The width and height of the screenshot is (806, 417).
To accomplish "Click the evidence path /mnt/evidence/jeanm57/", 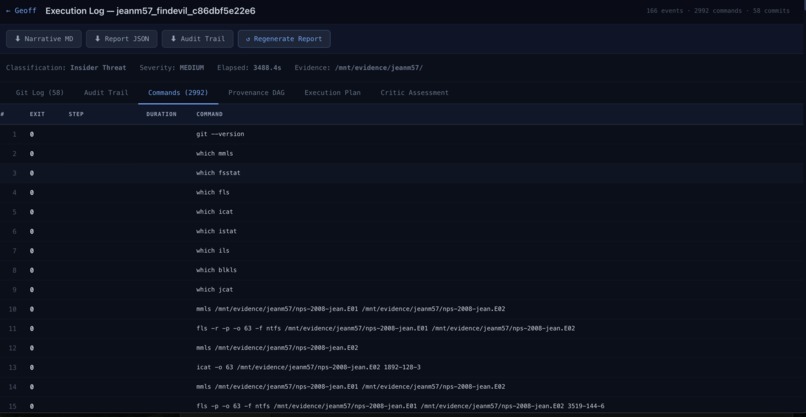I will pyautogui.click(x=379, y=68).
